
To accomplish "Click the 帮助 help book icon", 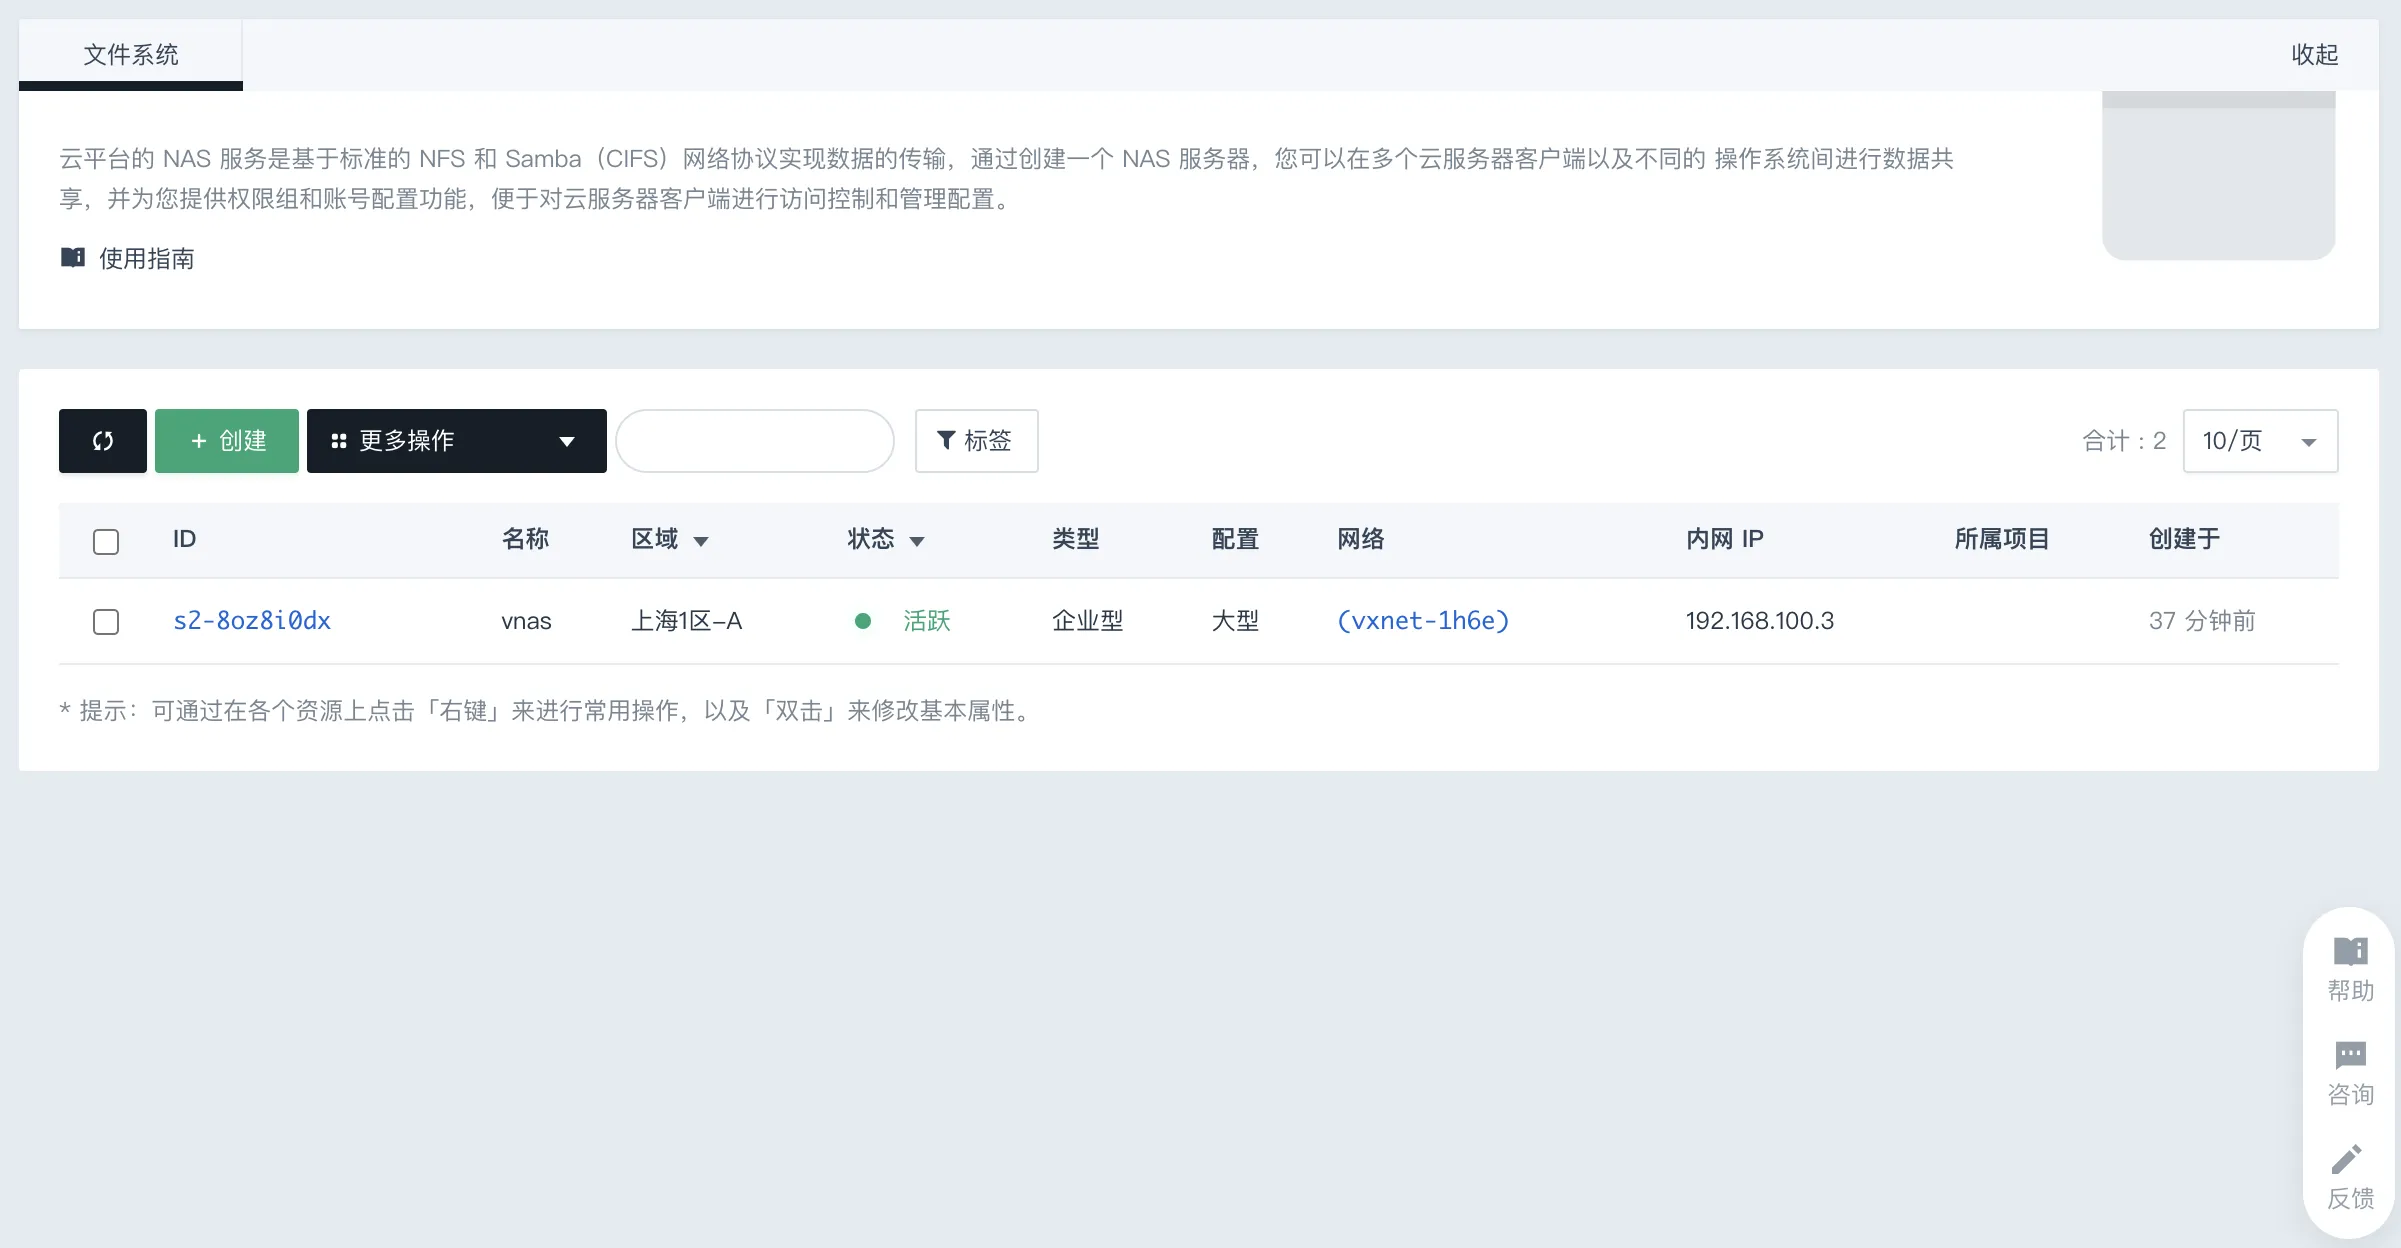I will [2350, 951].
